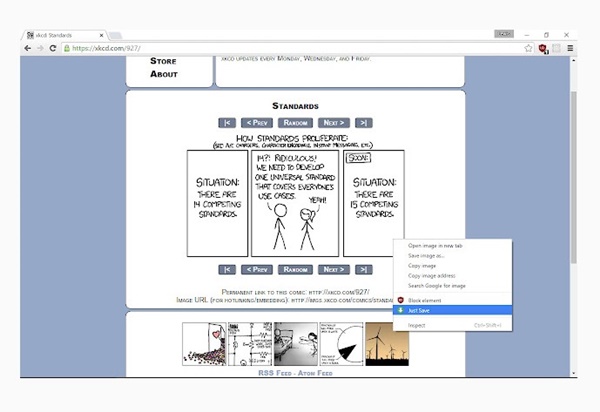
Task: Open the wind turbines comic thumbnail
Action: tap(387, 344)
